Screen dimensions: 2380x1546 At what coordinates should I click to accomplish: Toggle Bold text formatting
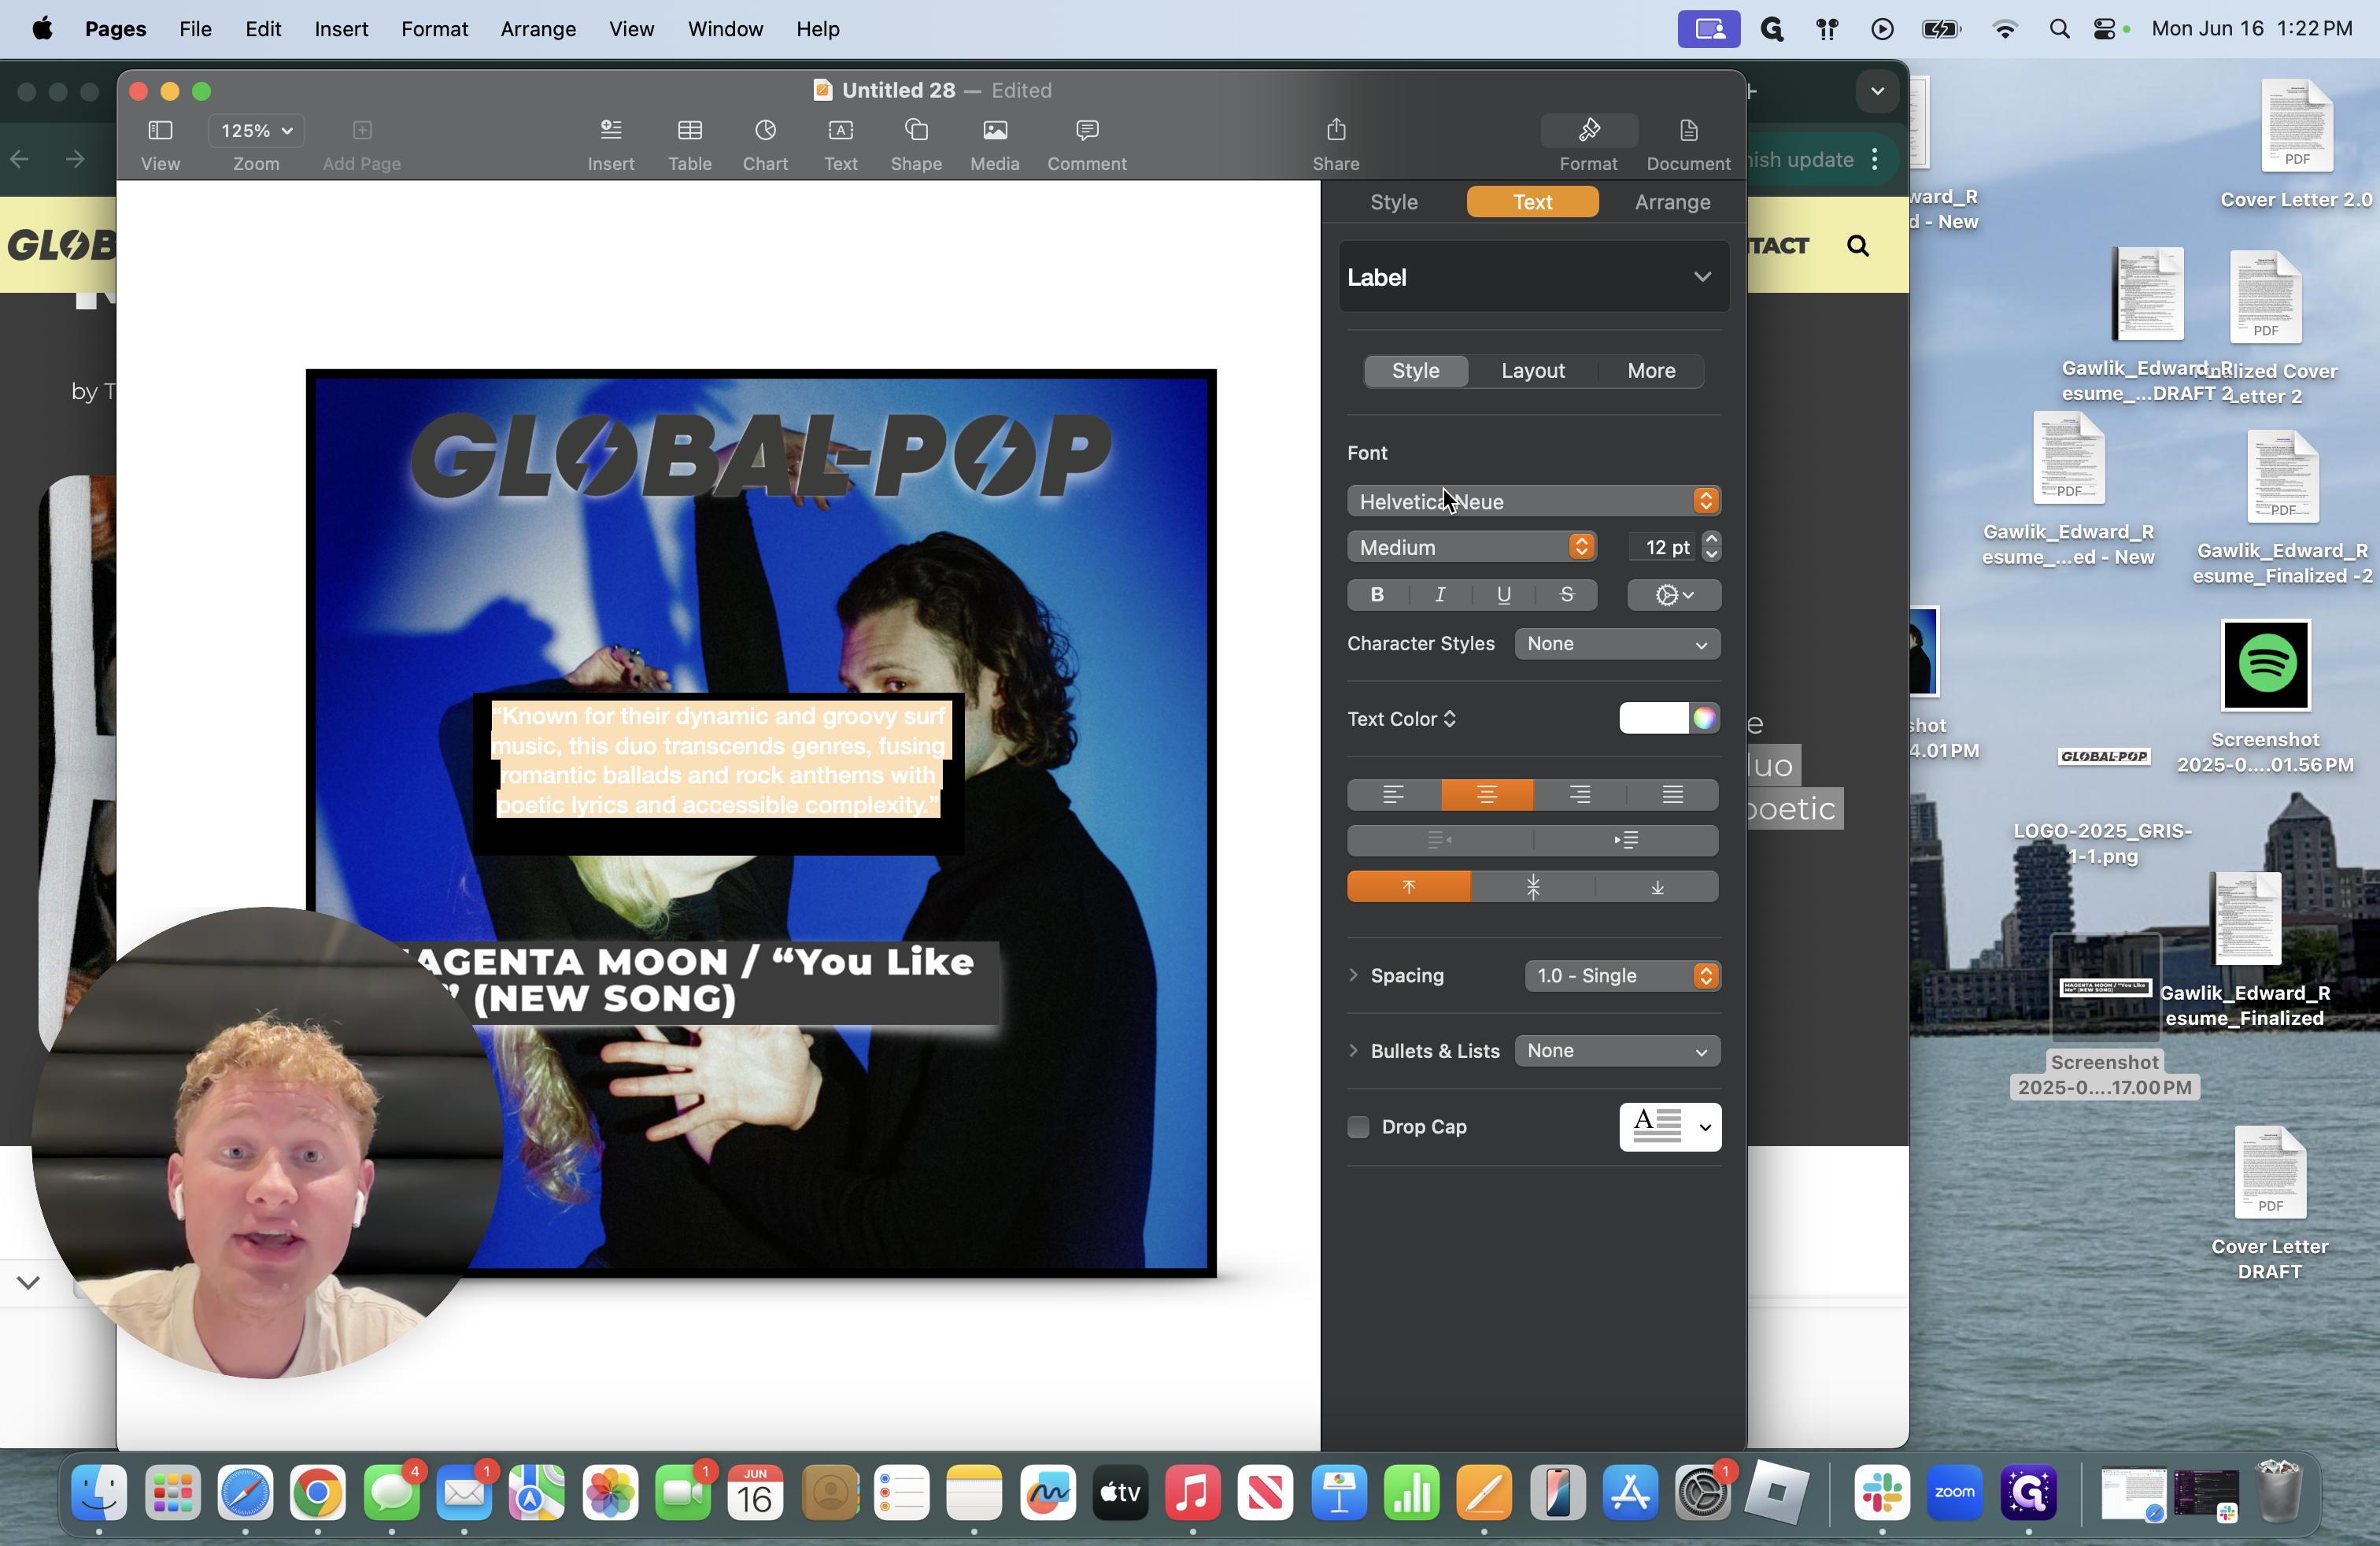pyautogui.click(x=1377, y=595)
